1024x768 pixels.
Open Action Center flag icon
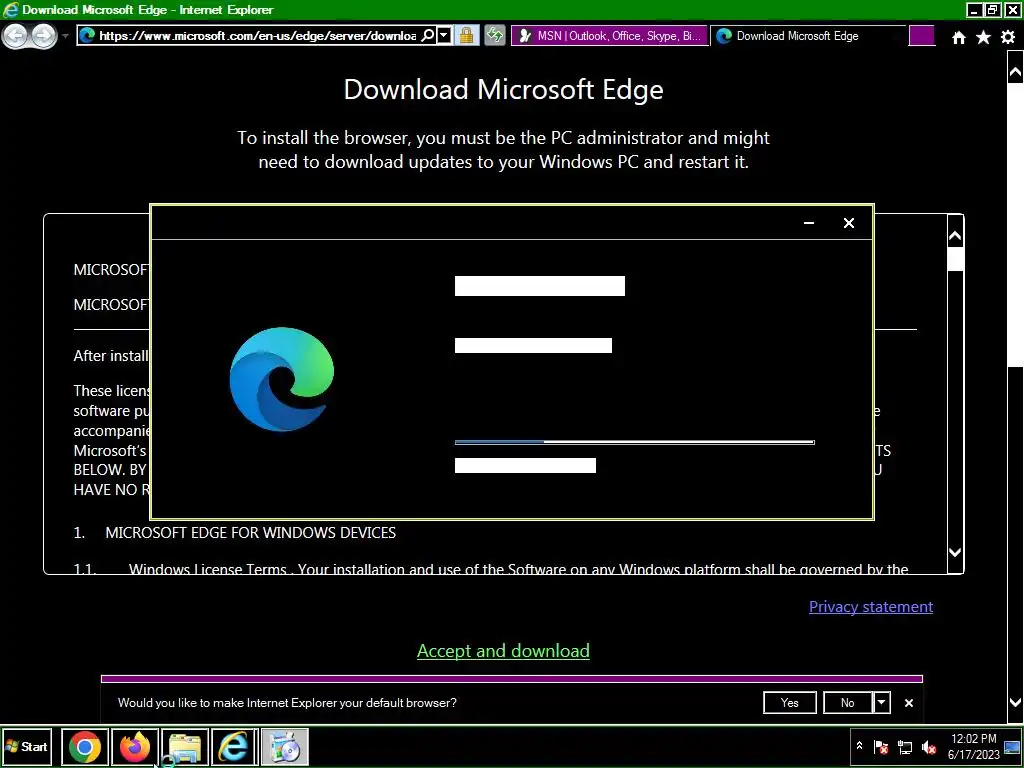click(880, 746)
